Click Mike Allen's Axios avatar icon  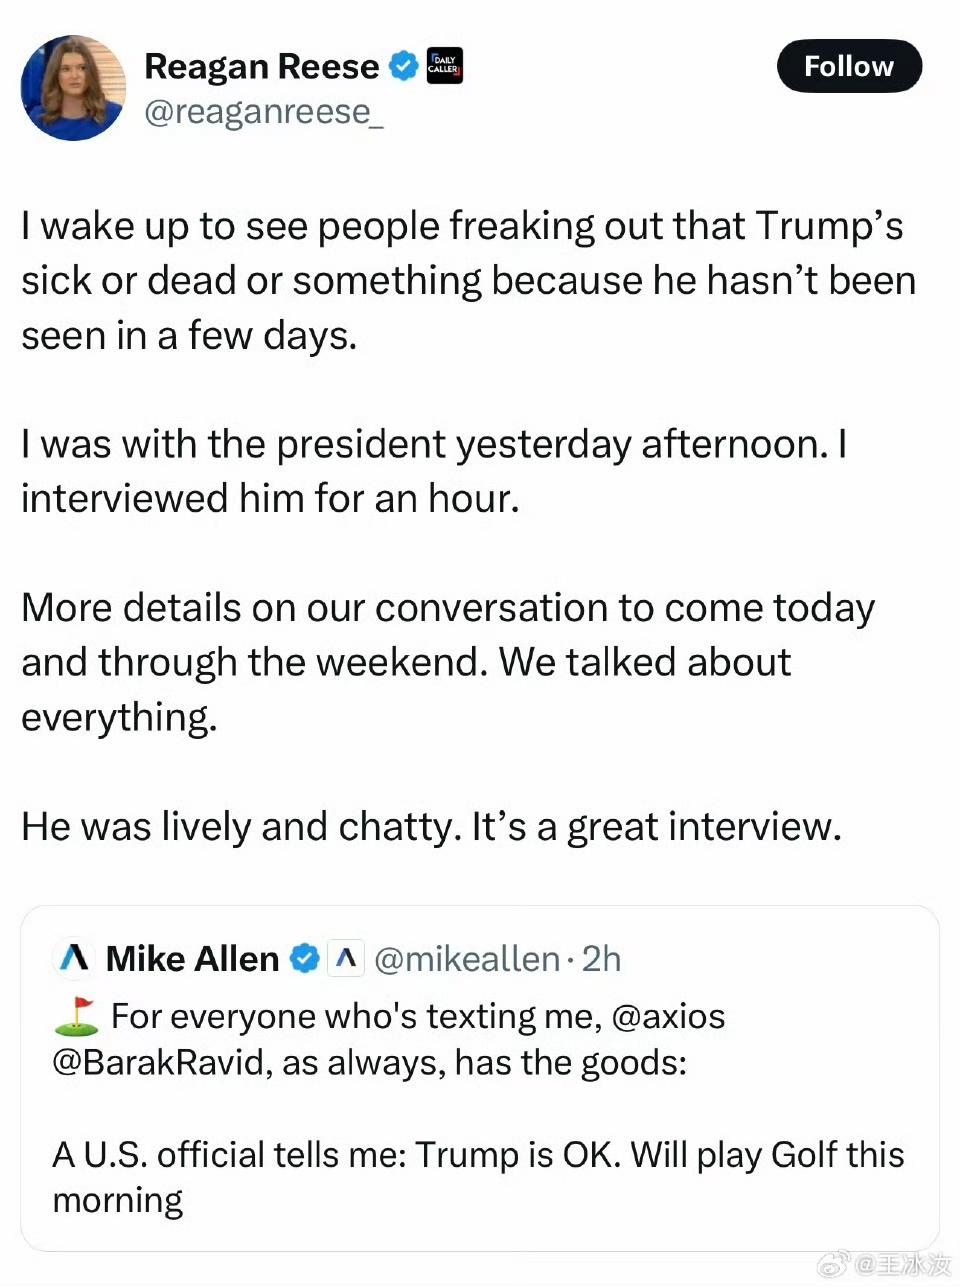[74, 959]
